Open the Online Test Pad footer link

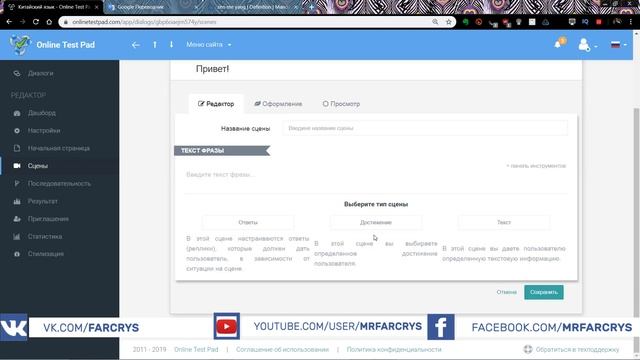tap(196, 350)
